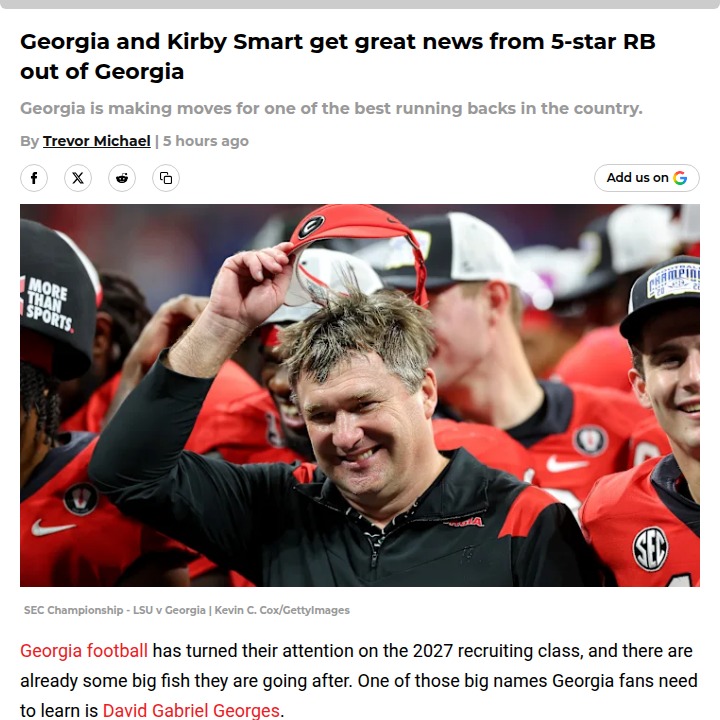Click the first paragraph of article text

(x=359, y=681)
